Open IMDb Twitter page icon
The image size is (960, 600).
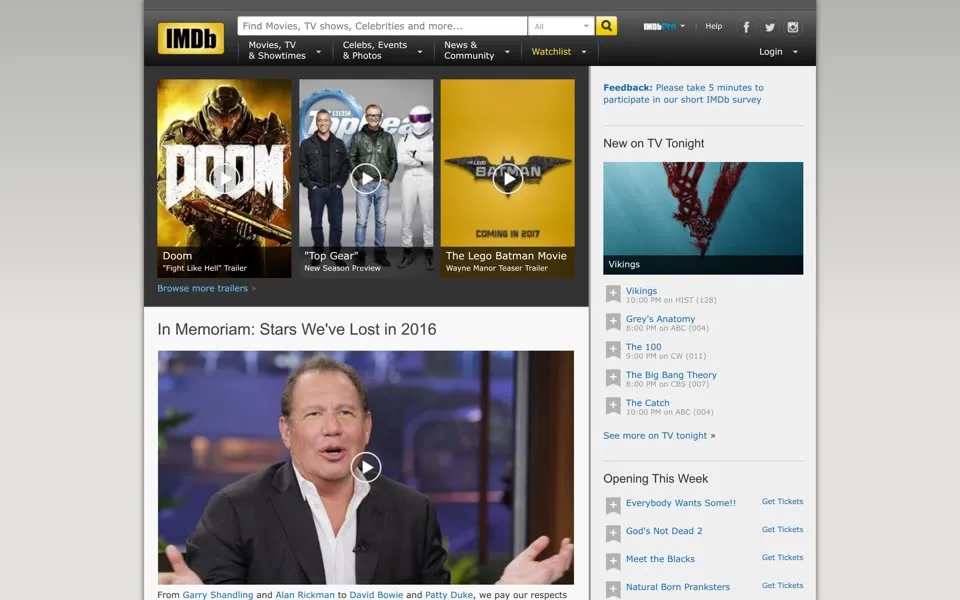pyautogui.click(x=770, y=27)
